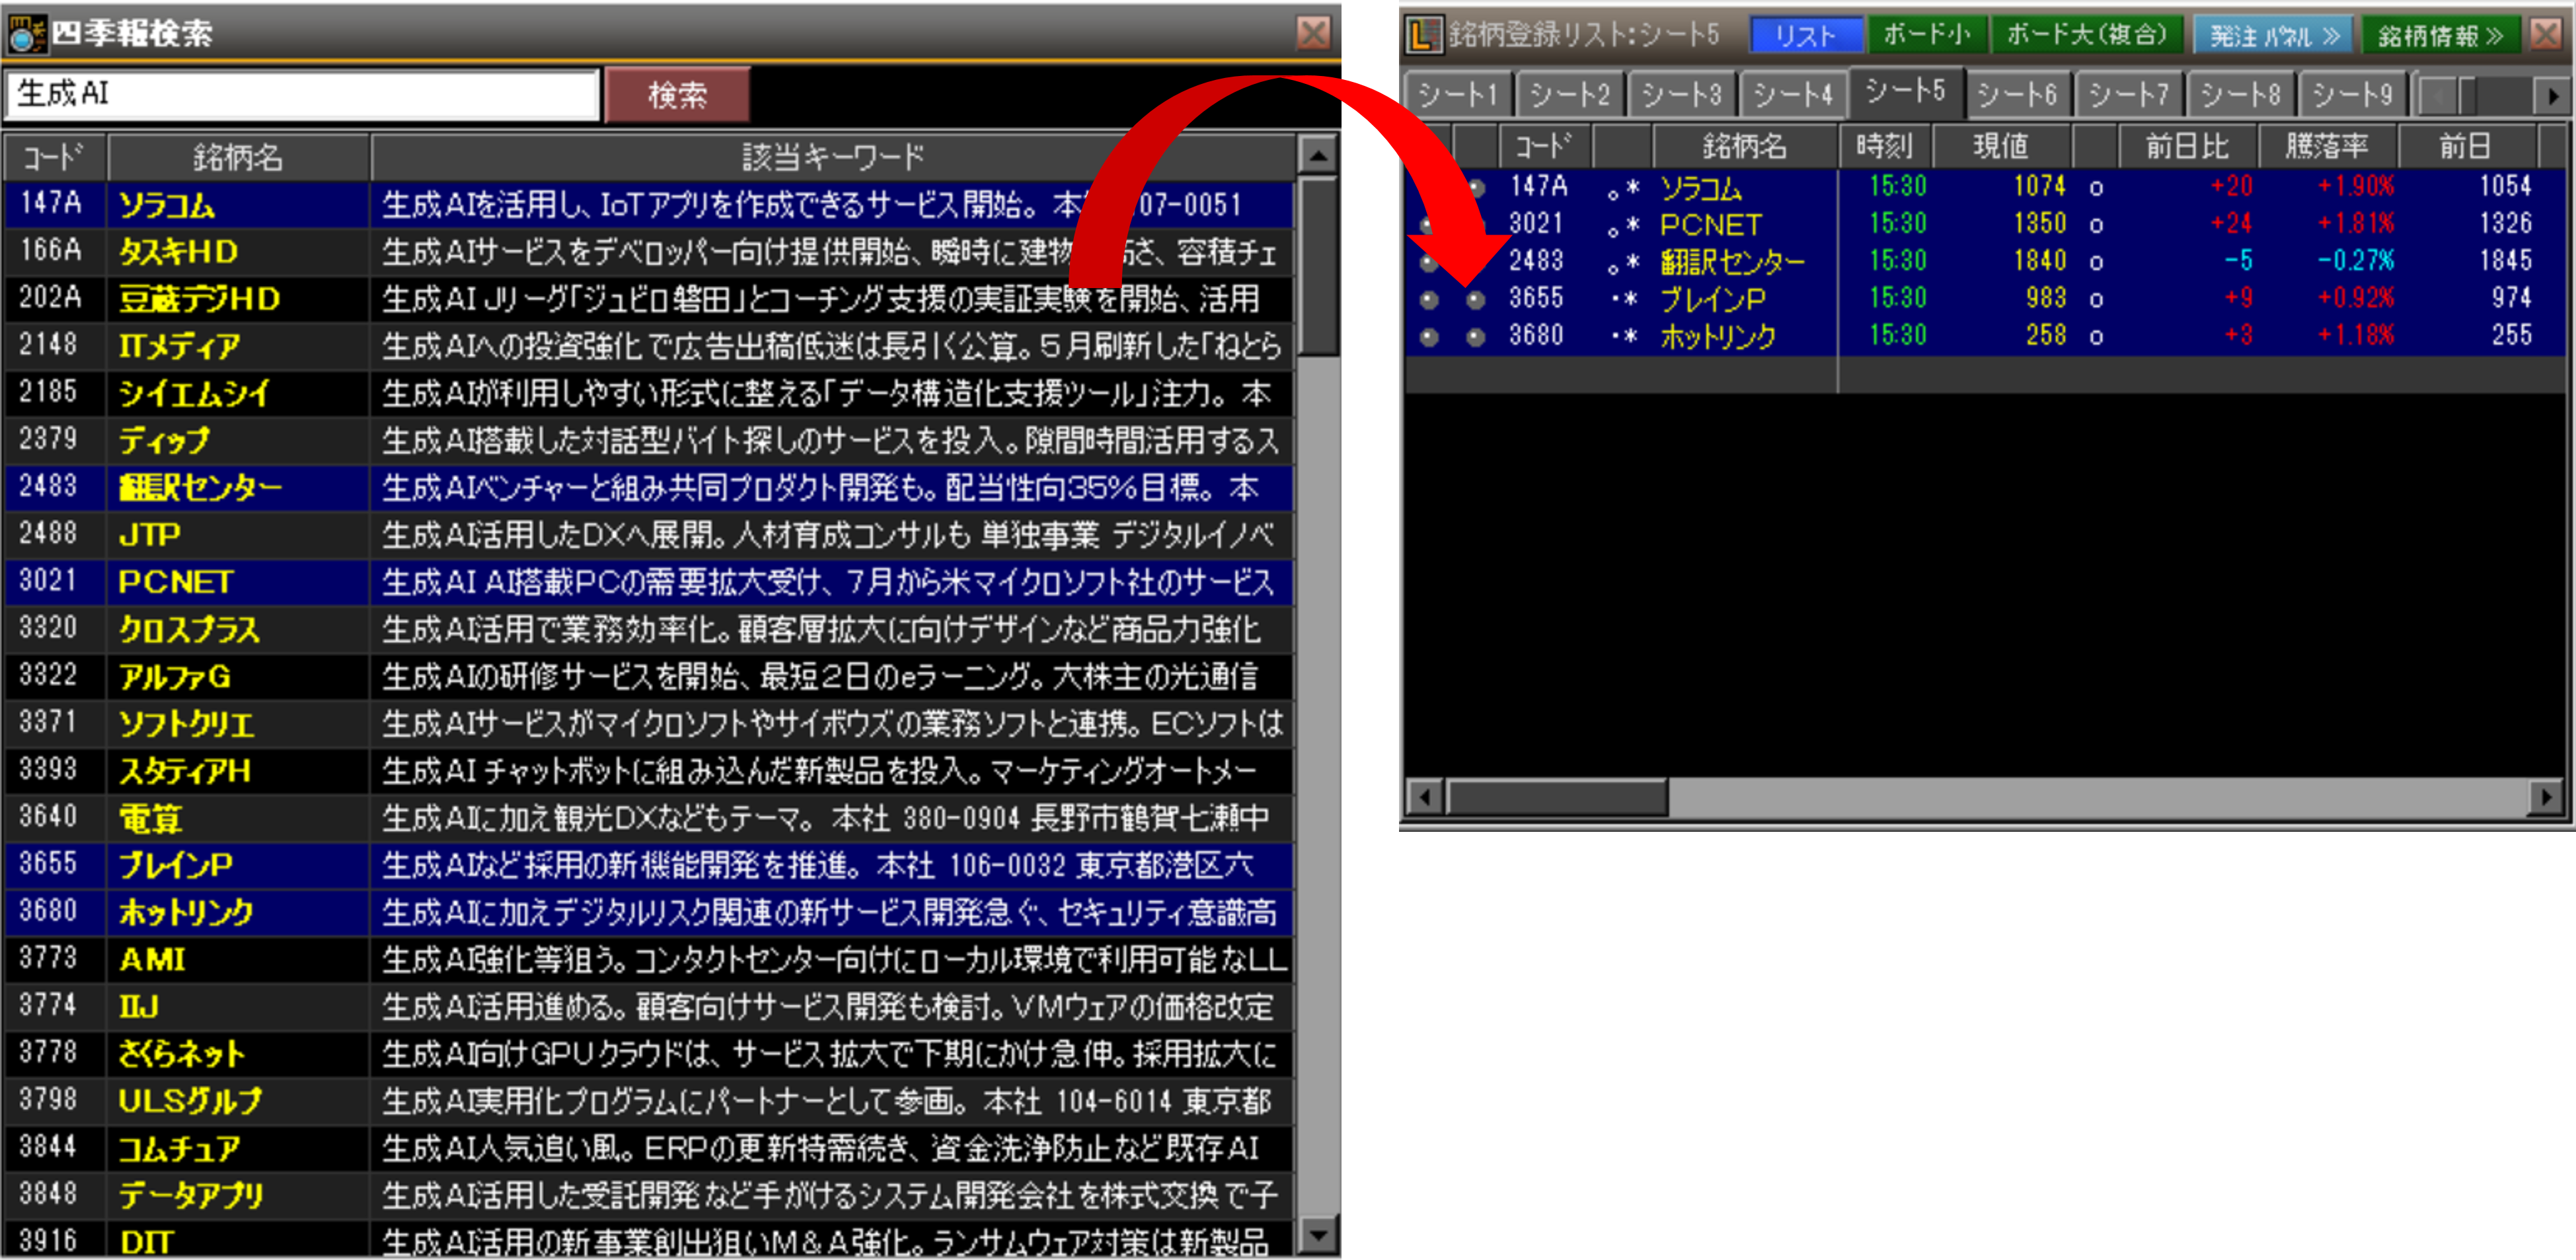Click the 騰落率 column header

2327,147
